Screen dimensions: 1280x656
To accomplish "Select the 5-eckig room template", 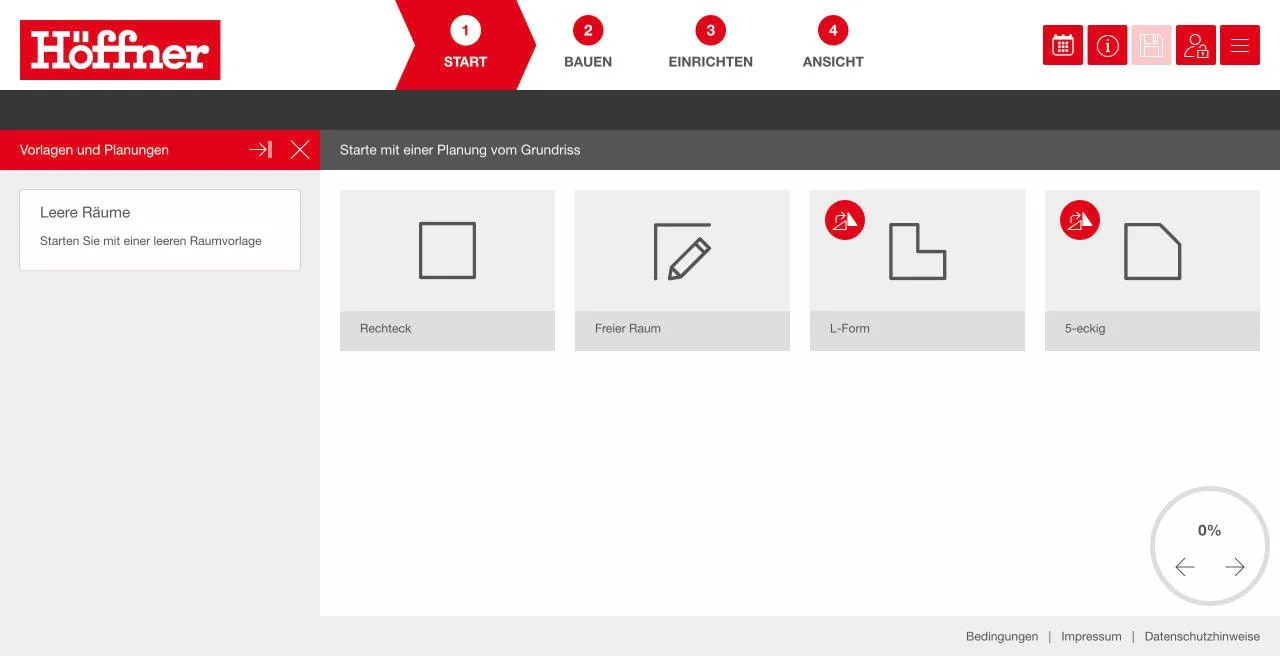I will tap(1152, 270).
